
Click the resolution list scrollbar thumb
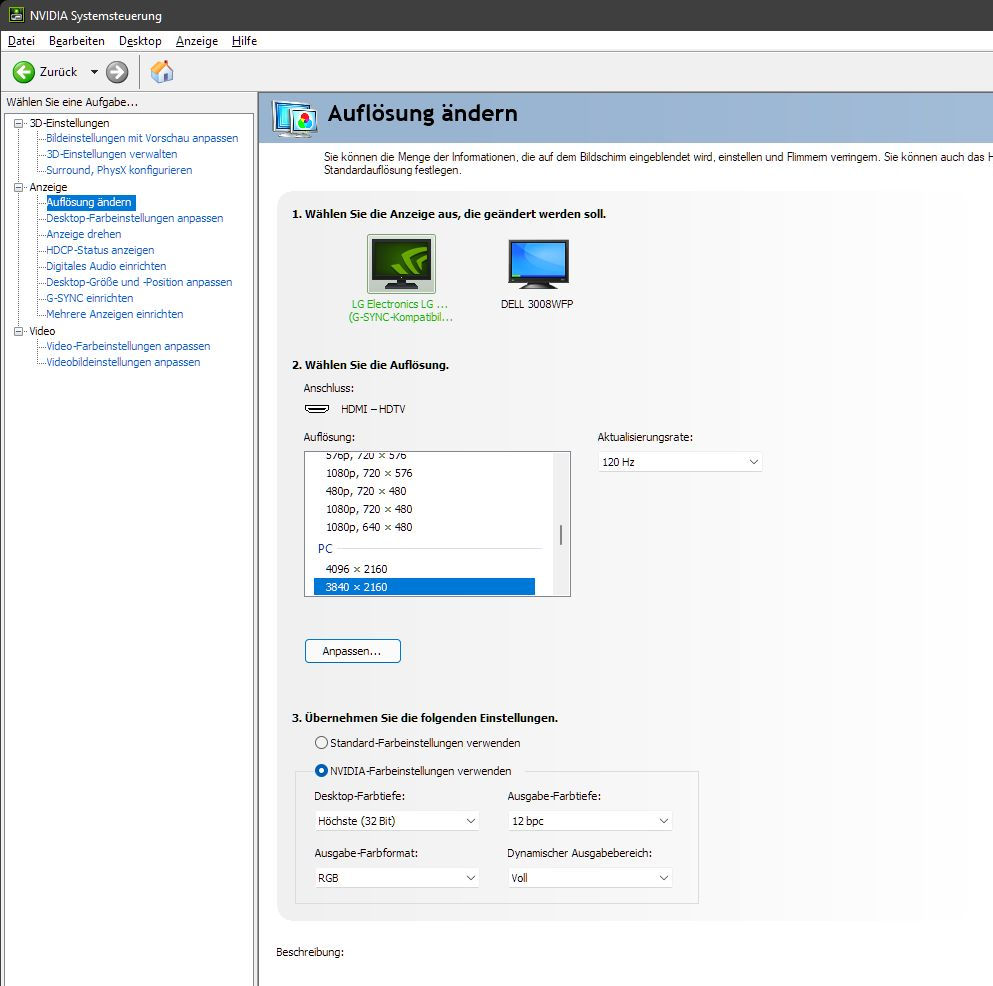tap(561, 535)
